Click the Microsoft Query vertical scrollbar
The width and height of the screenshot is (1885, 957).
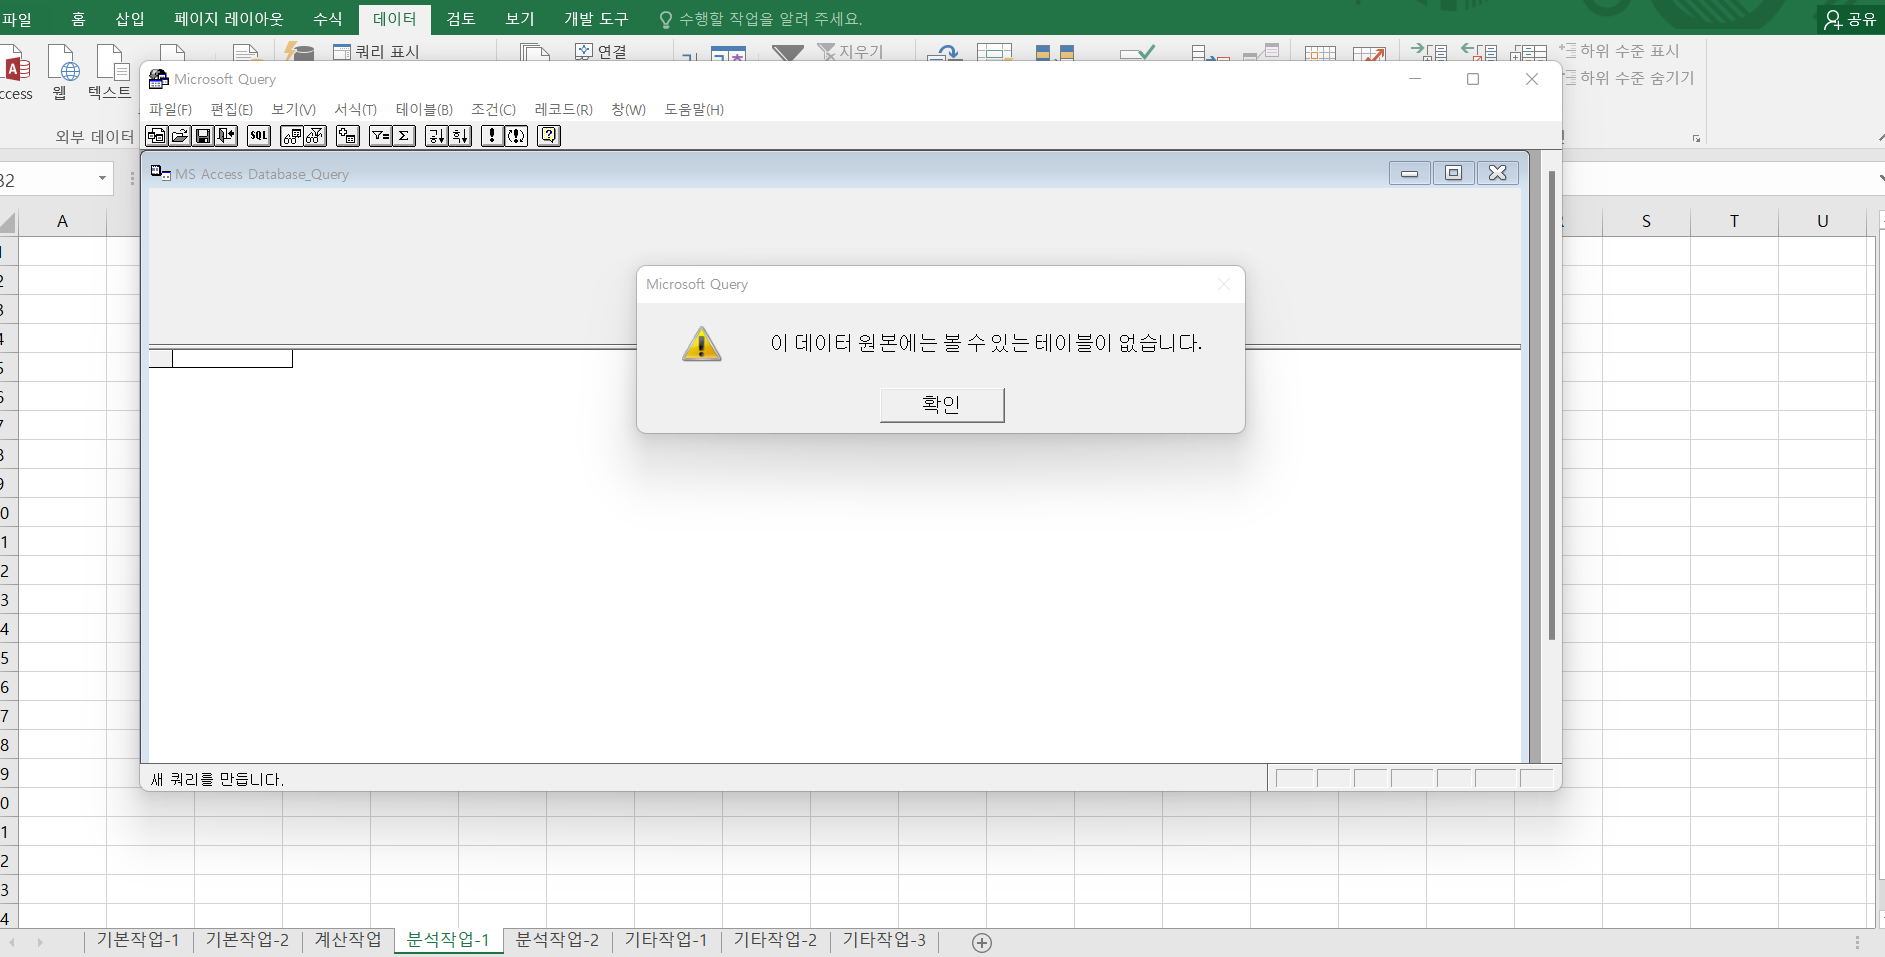pos(1551,405)
